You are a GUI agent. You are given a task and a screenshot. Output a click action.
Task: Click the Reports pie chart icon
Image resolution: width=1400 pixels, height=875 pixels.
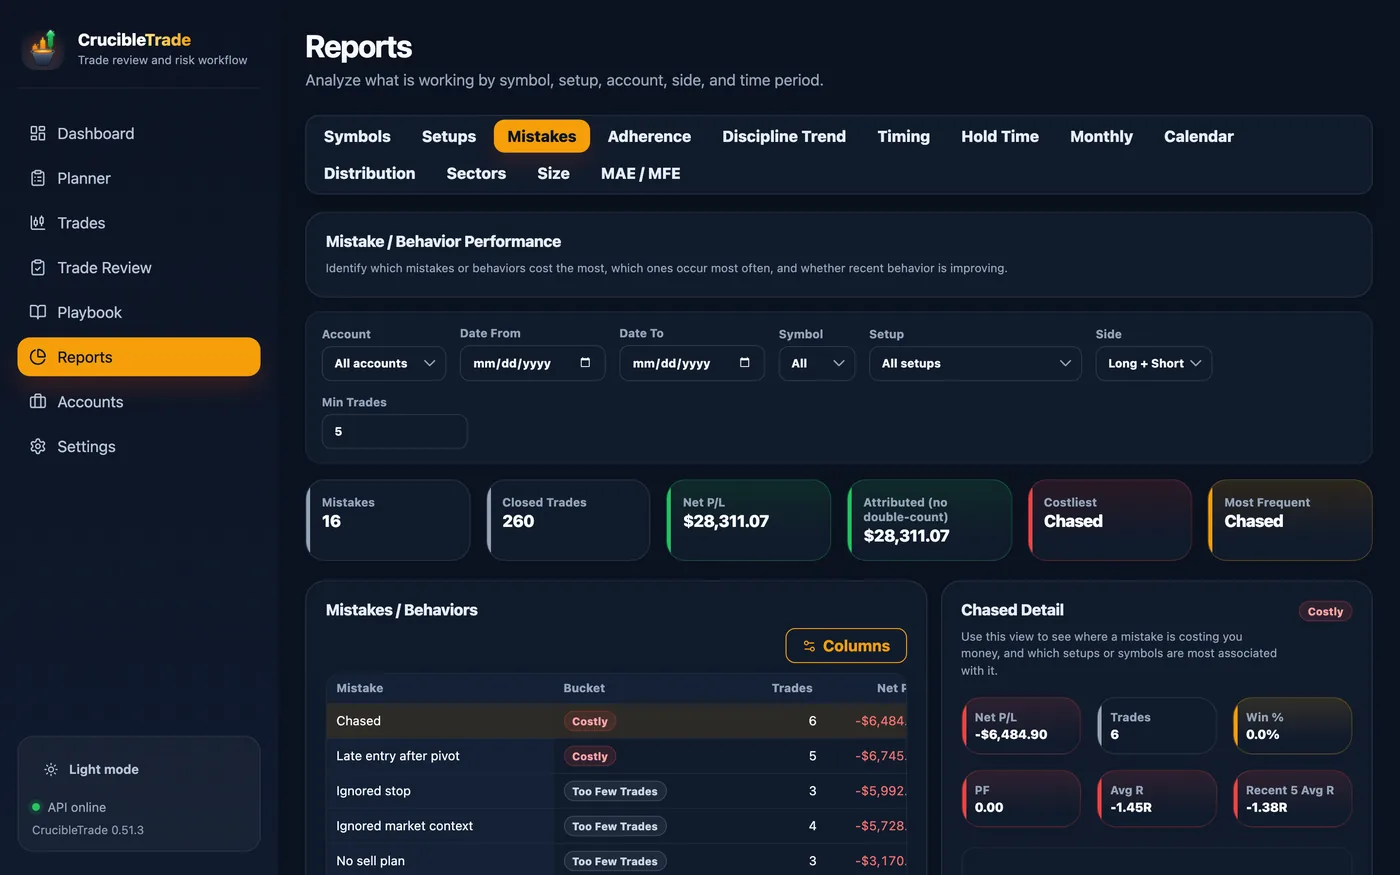click(x=38, y=357)
